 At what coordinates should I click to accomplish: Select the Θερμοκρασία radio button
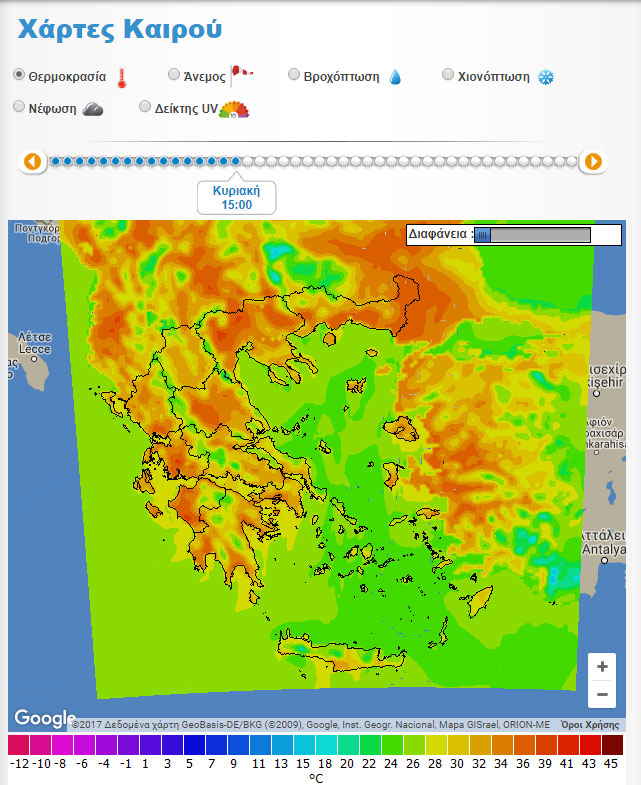click(19, 75)
